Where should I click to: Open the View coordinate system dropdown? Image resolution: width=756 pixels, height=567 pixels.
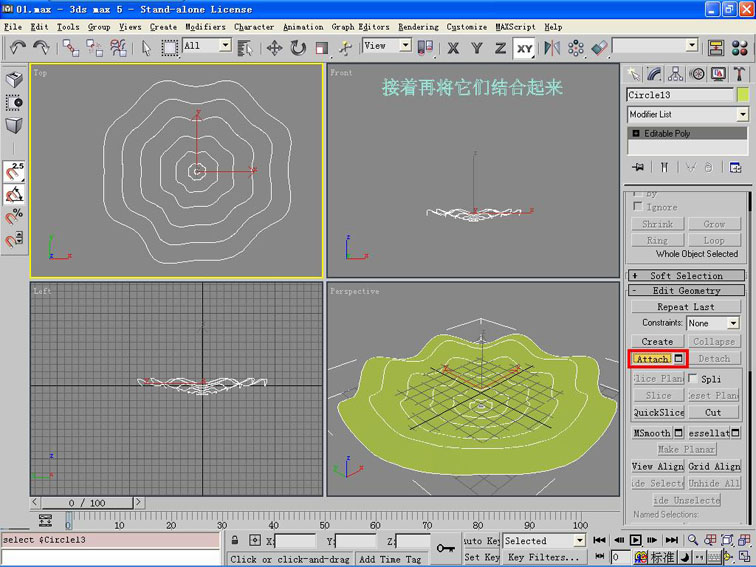406,46
